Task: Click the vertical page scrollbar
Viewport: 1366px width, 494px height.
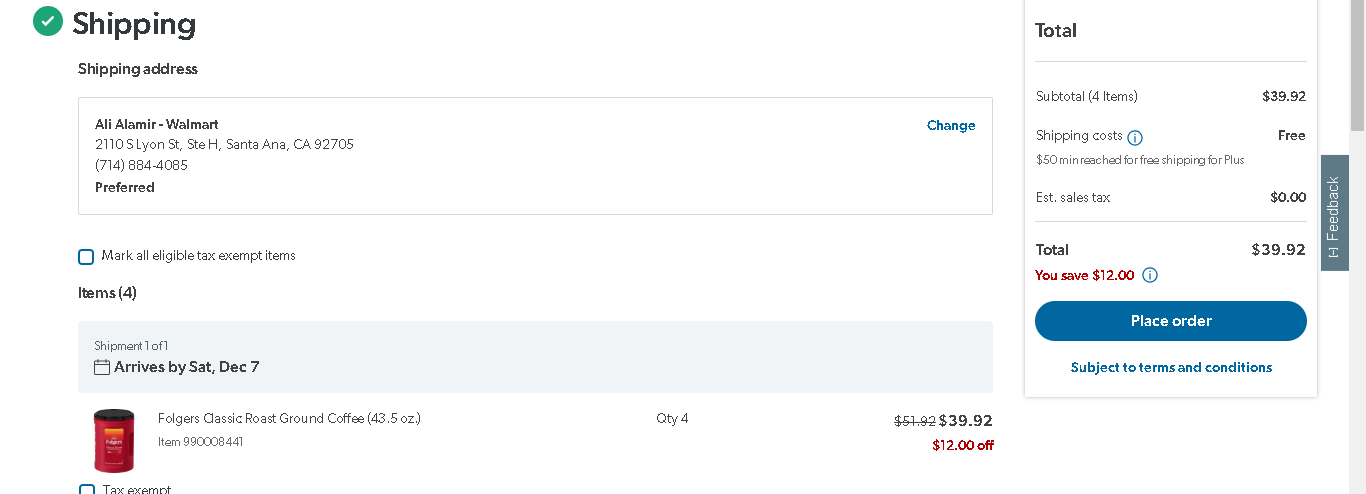Action: (x=1357, y=247)
